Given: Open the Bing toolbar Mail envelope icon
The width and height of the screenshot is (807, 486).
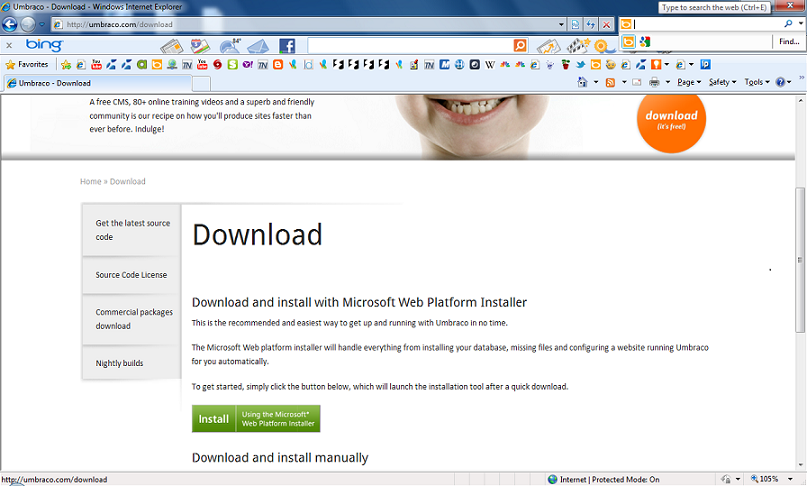Looking at the screenshot, I should (258, 46).
